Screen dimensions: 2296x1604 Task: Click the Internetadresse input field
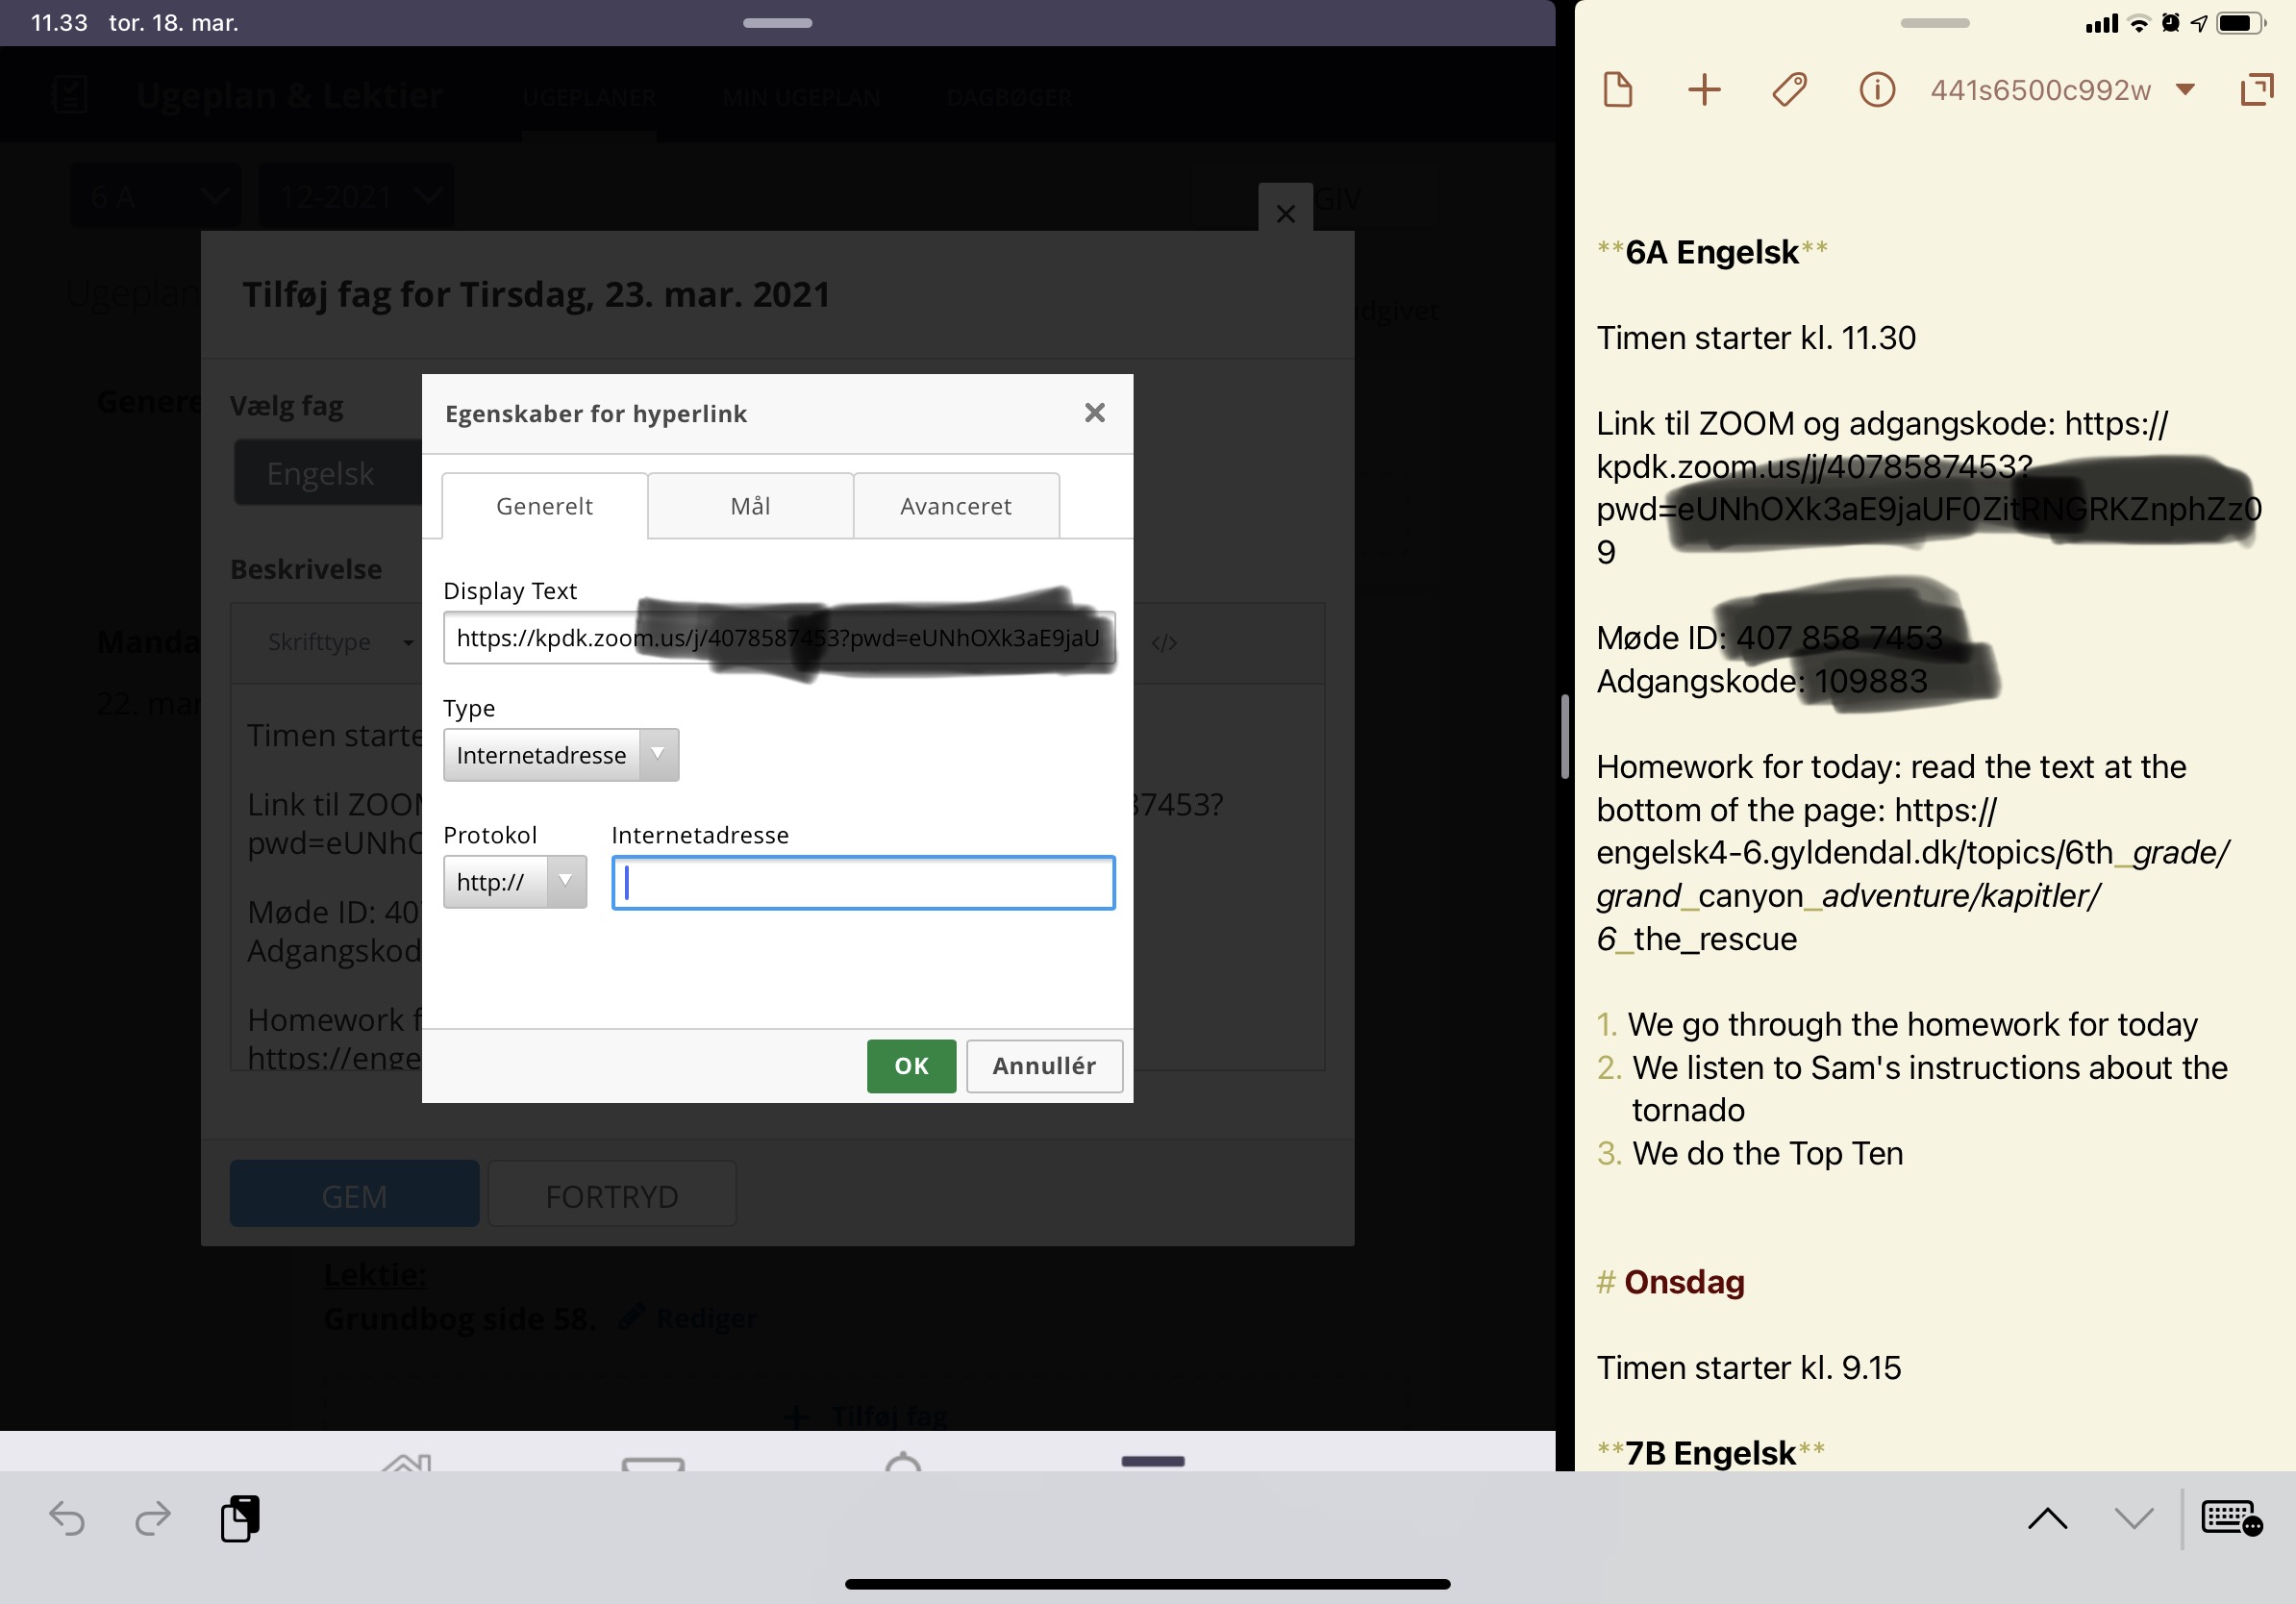(863, 883)
